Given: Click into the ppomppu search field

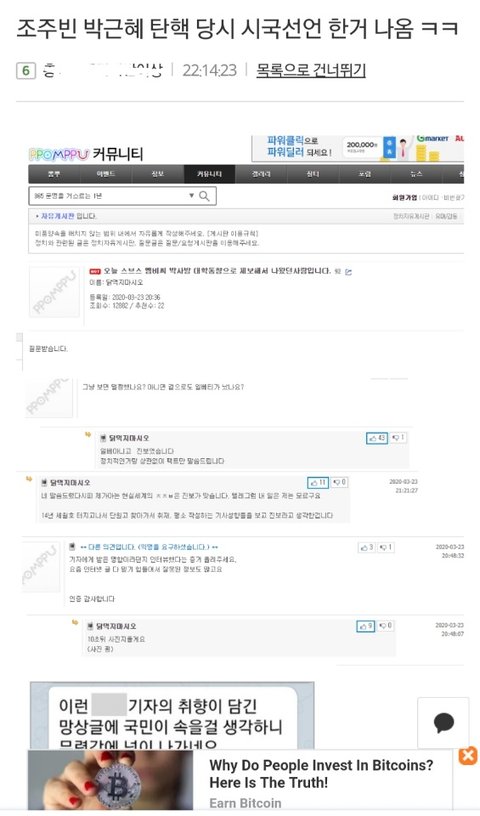Looking at the screenshot, I should (x=108, y=196).
